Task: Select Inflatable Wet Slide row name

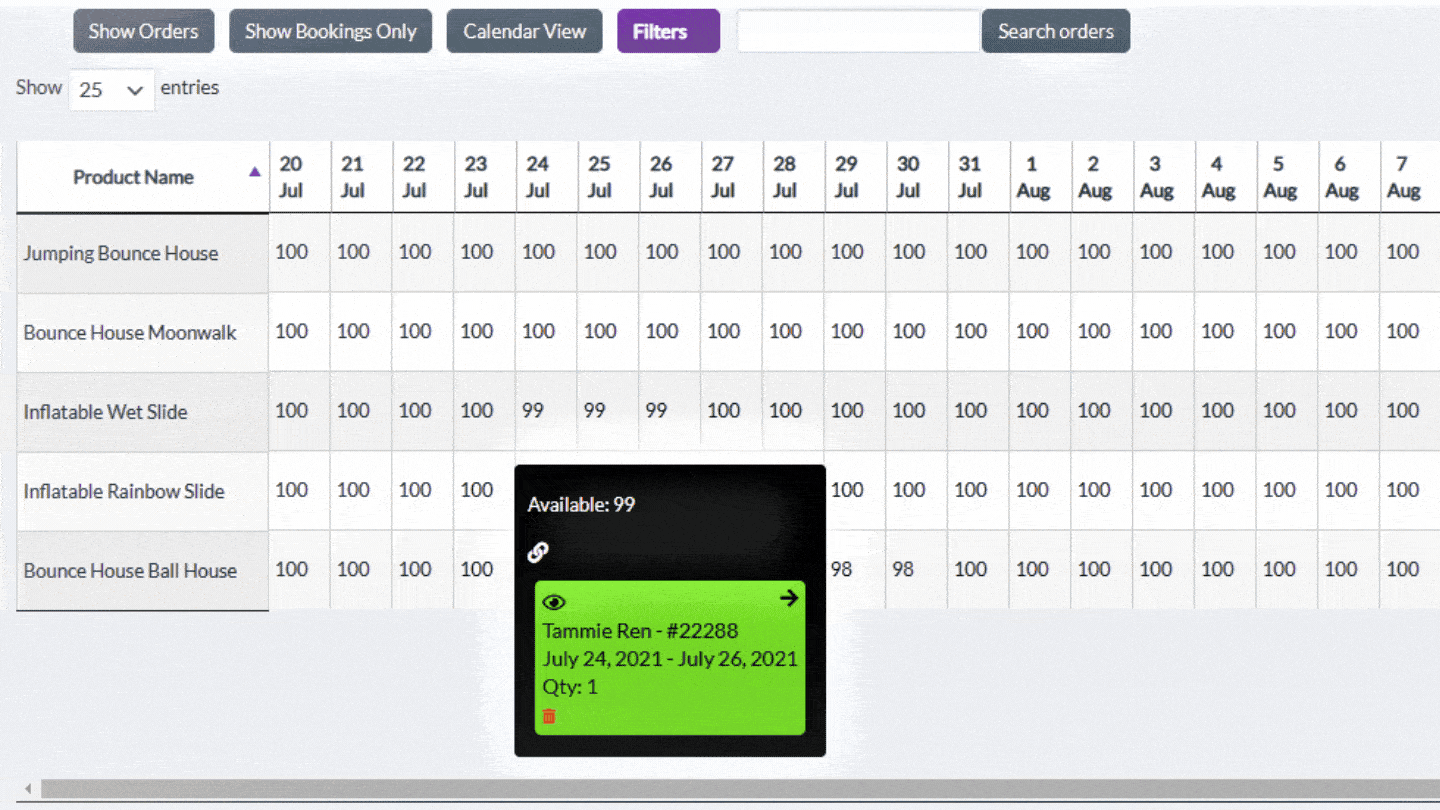Action: point(106,412)
